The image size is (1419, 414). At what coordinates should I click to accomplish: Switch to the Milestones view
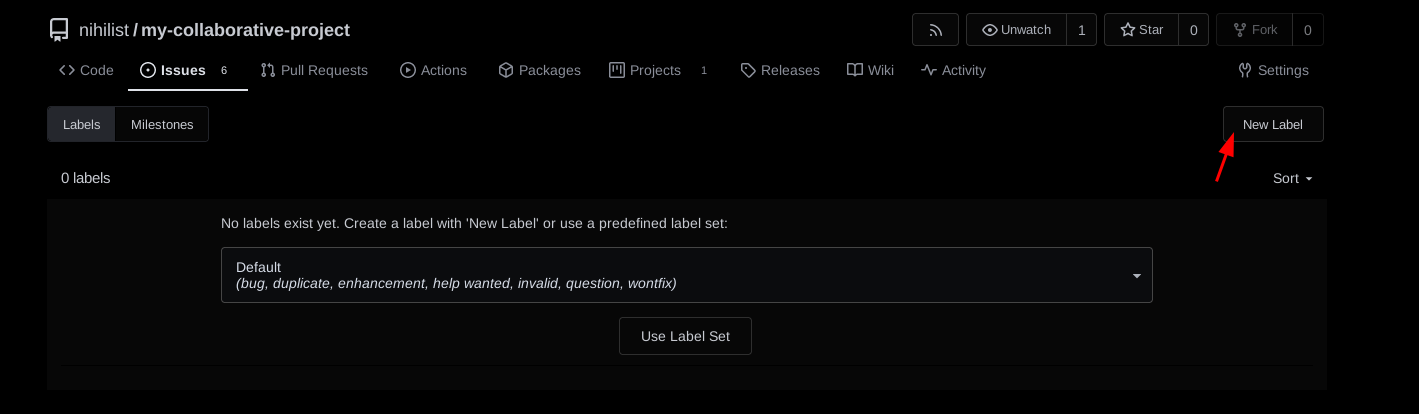pos(162,125)
